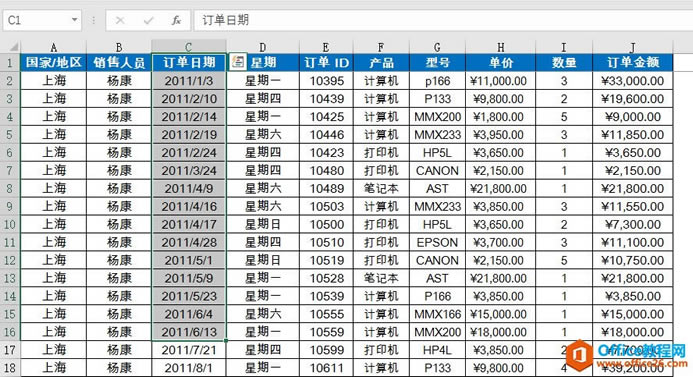Click the formula bar showing 订单日期
This screenshot has height=377, width=693.
[443, 20]
